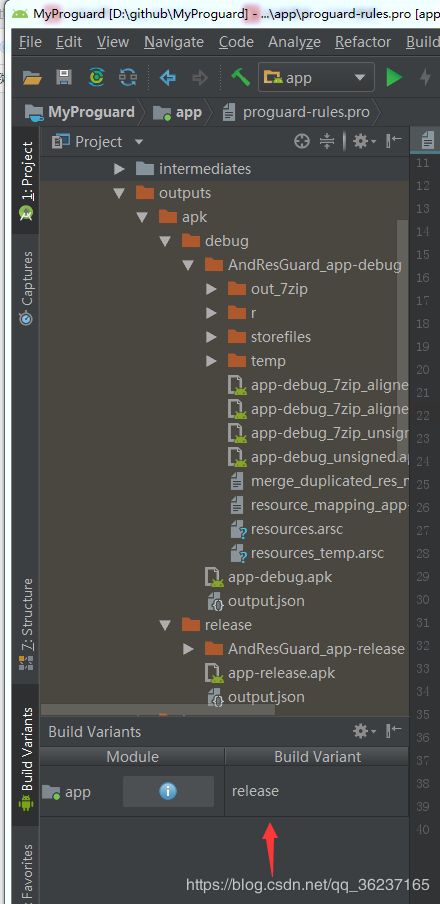Select app-debug_7zip_unsigned apk file
The height and width of the screenshot is (904, 440).
coord(319,433)
